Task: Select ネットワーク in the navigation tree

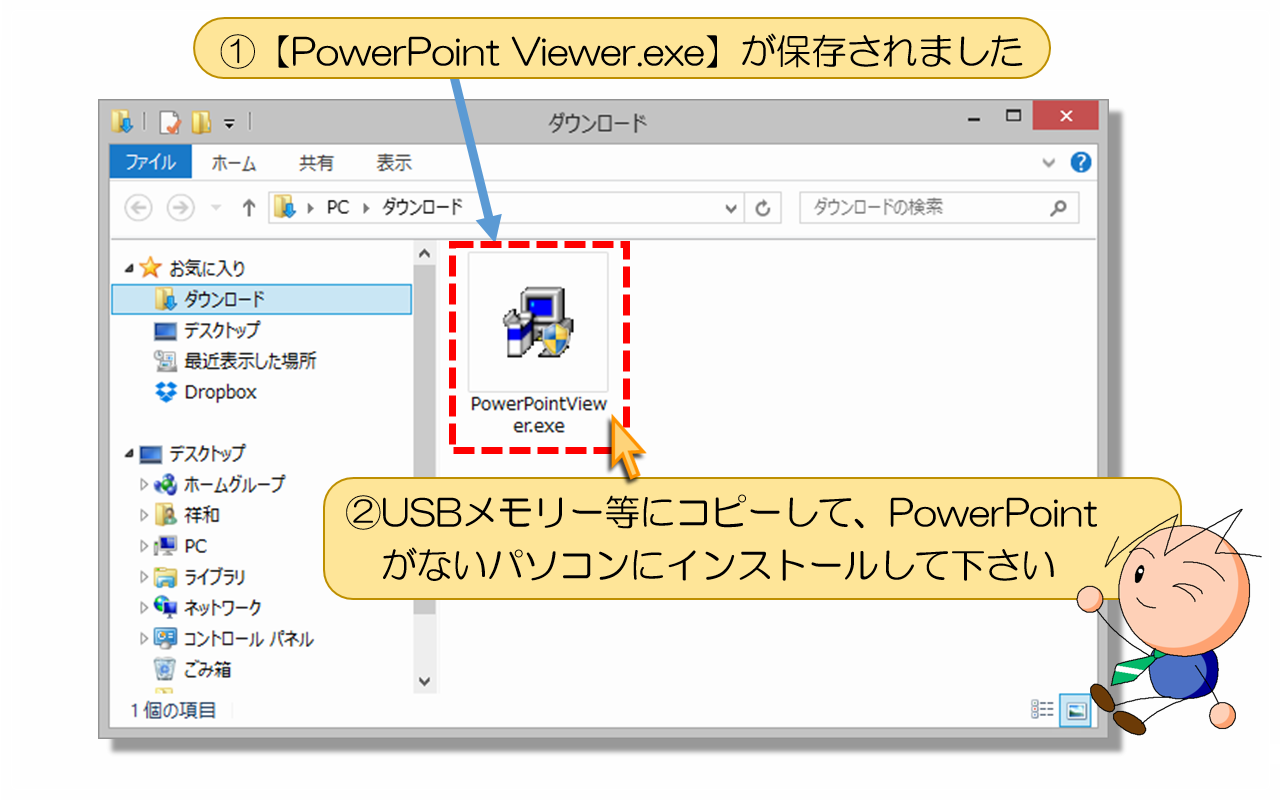Action: (x=222, y=608)
